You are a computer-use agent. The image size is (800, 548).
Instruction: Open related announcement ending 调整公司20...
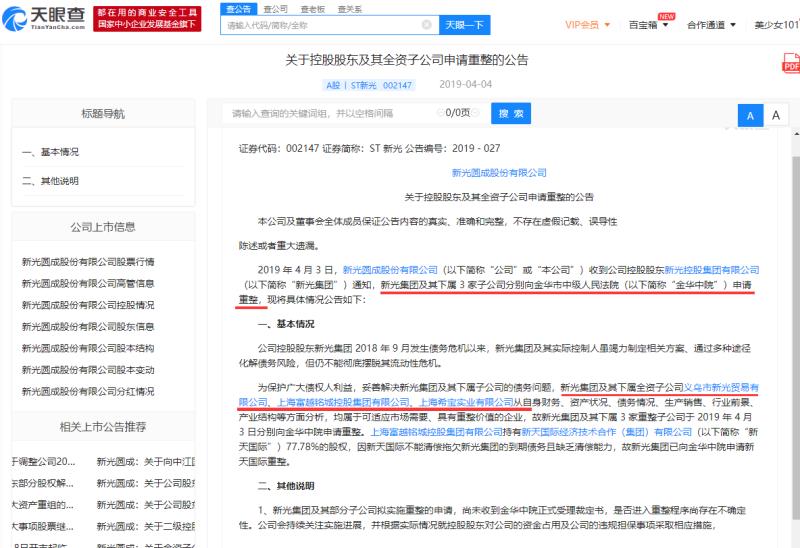click(x=44, y=462)
